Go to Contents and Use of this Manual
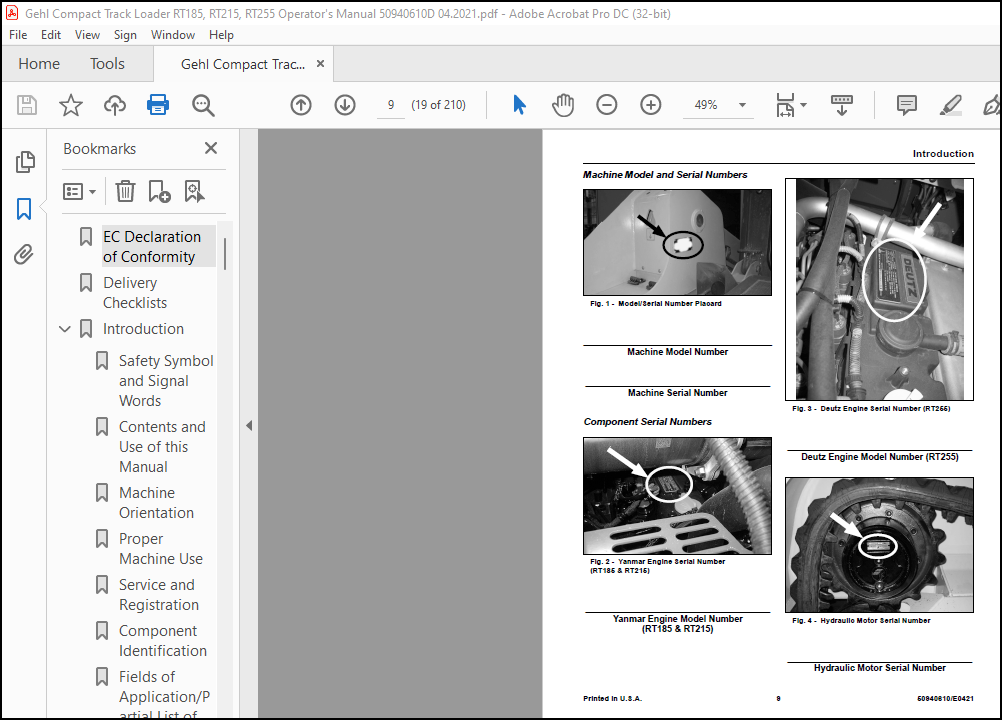1002x720 pixels. point(162,447)
